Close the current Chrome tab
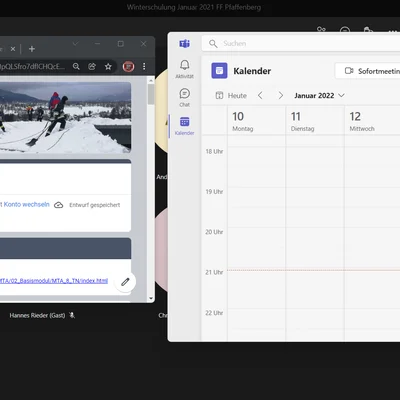Screen dimensions: 400x400 click(x=13, y=49)
